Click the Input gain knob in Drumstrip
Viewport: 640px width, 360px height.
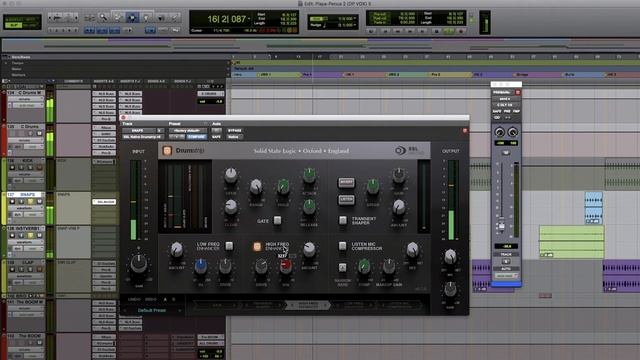click(139, 264)
